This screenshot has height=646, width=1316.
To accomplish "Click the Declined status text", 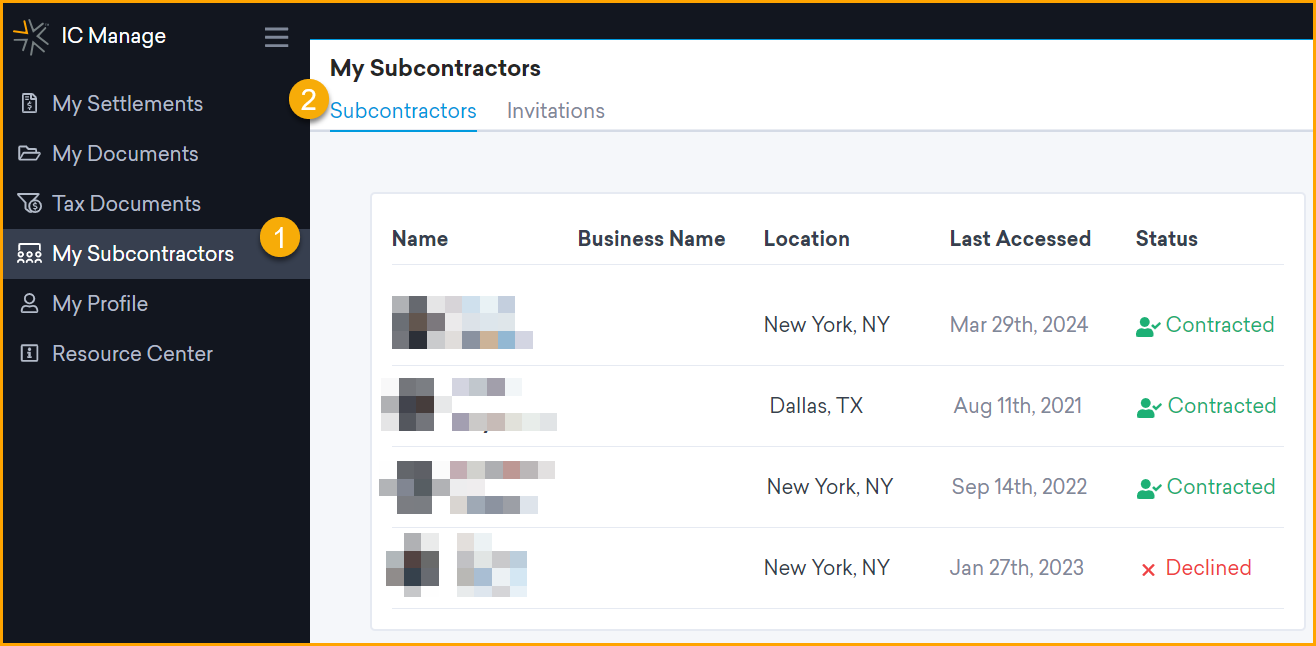I will click(x=1209, y=568).
